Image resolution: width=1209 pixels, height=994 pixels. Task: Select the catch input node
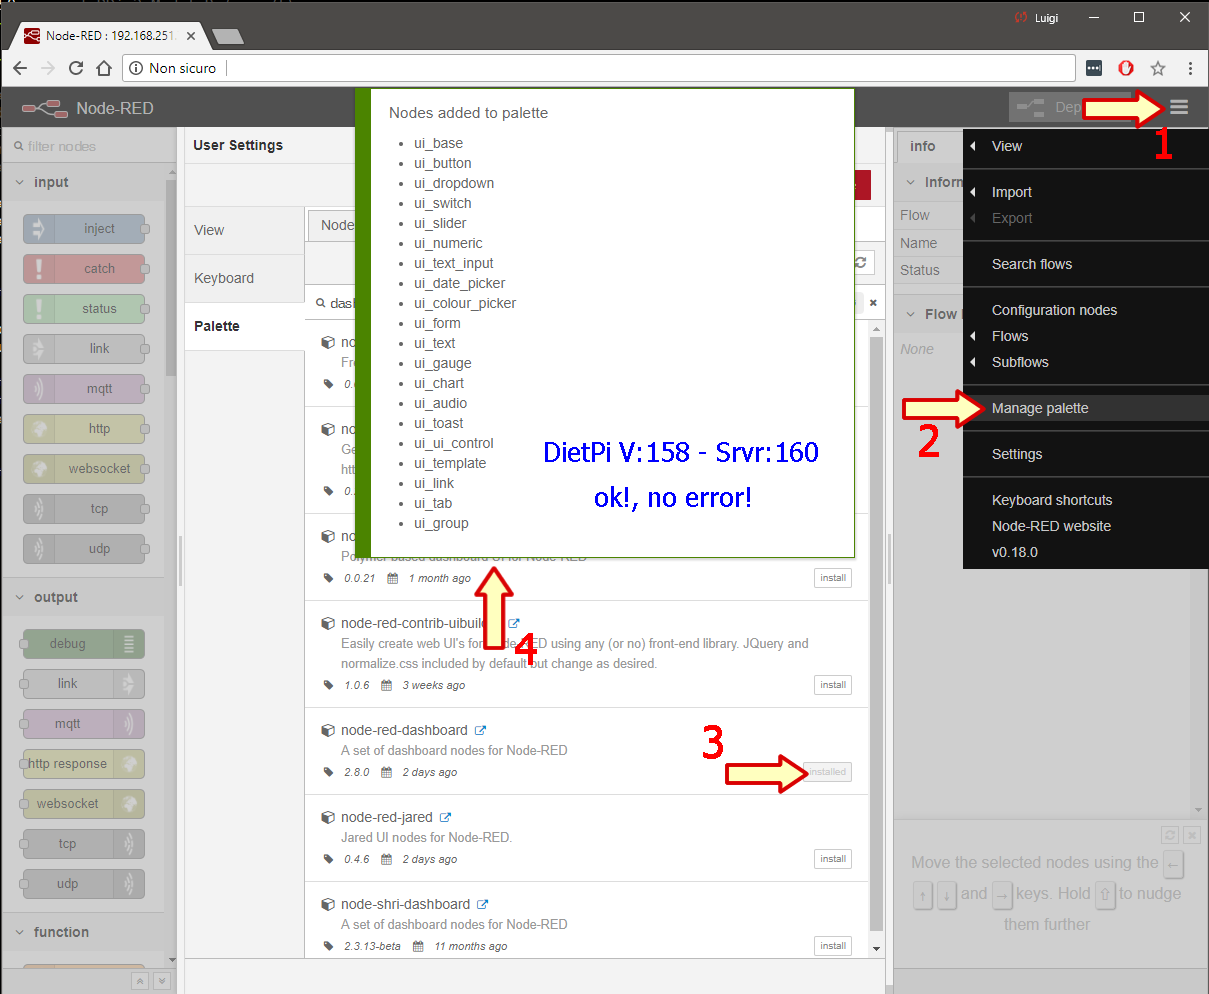pos(84,269)
